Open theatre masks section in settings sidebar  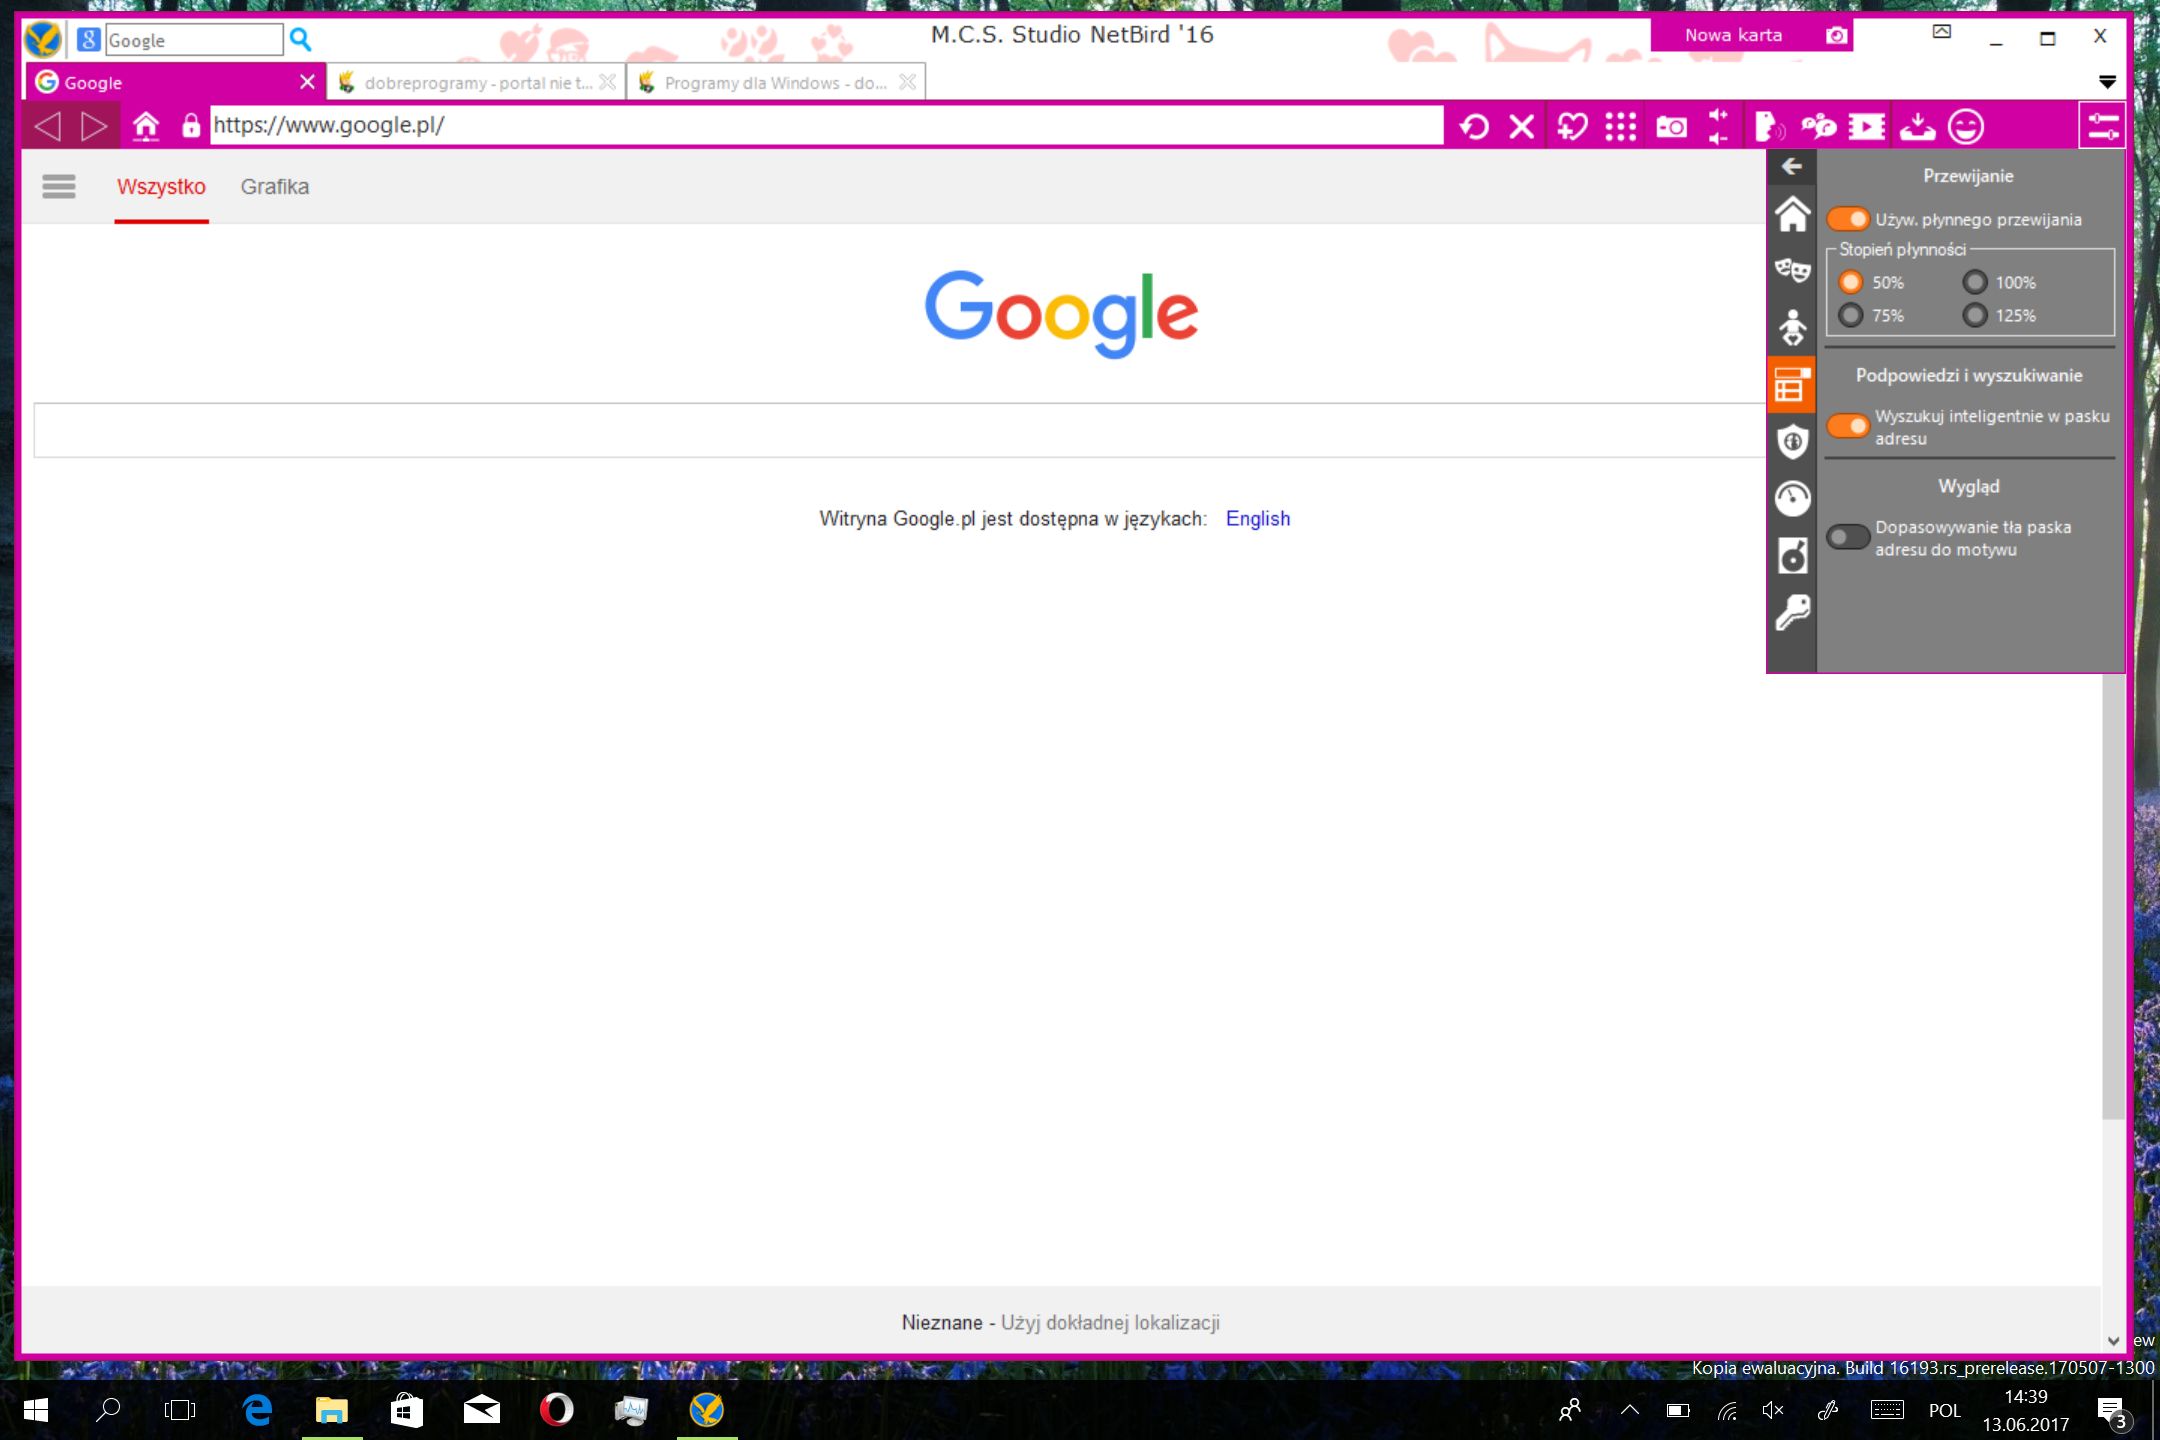click(x=1792, y=269)
